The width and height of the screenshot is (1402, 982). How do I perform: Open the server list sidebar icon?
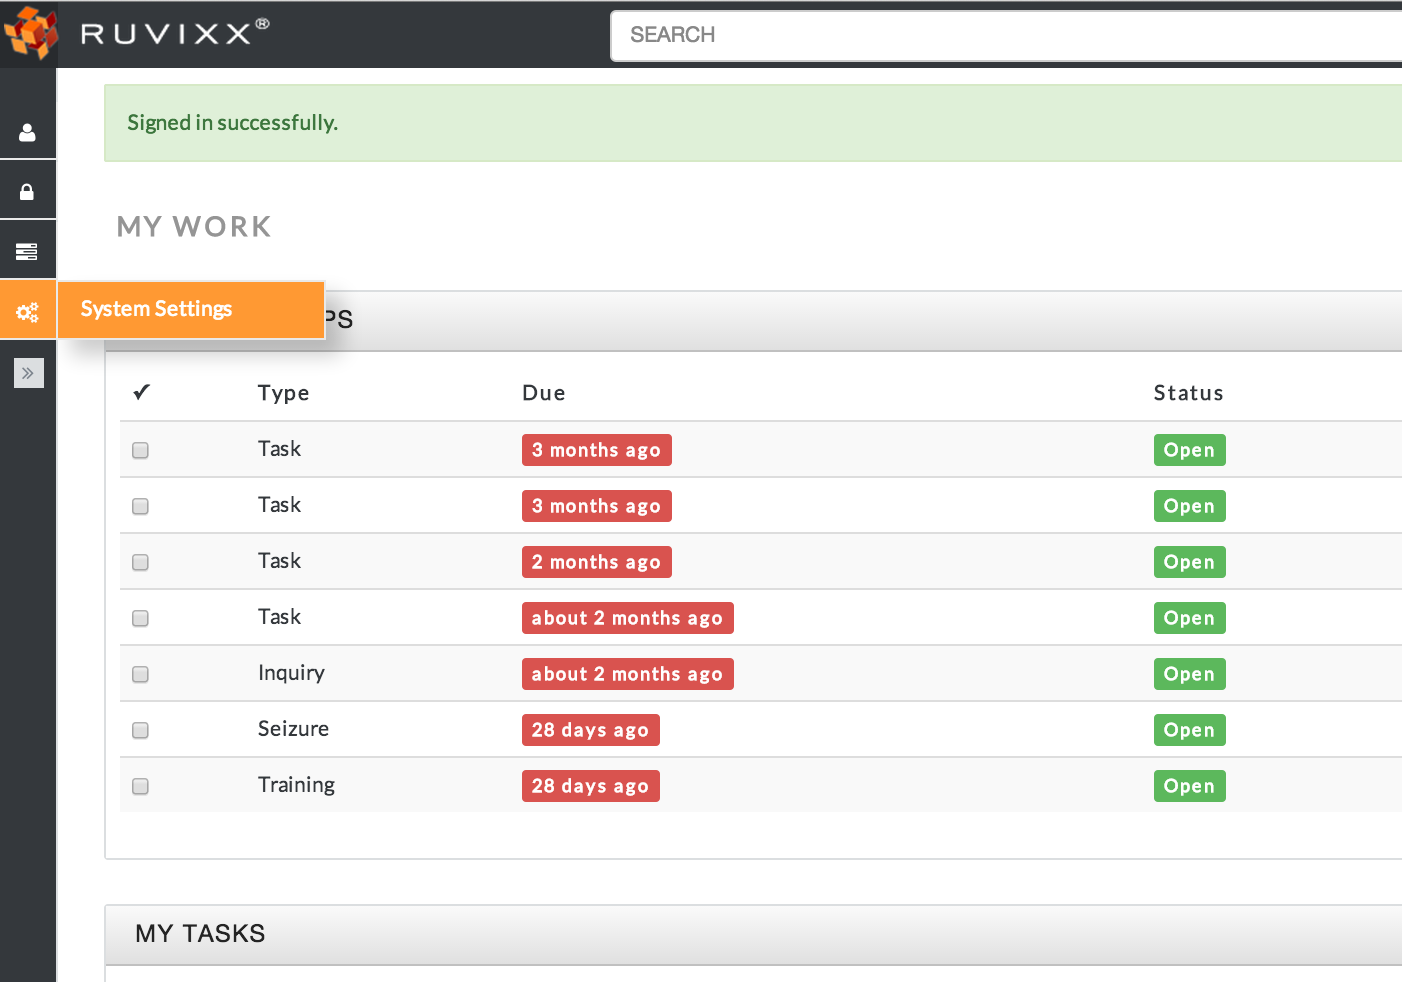tap(27, 251)
